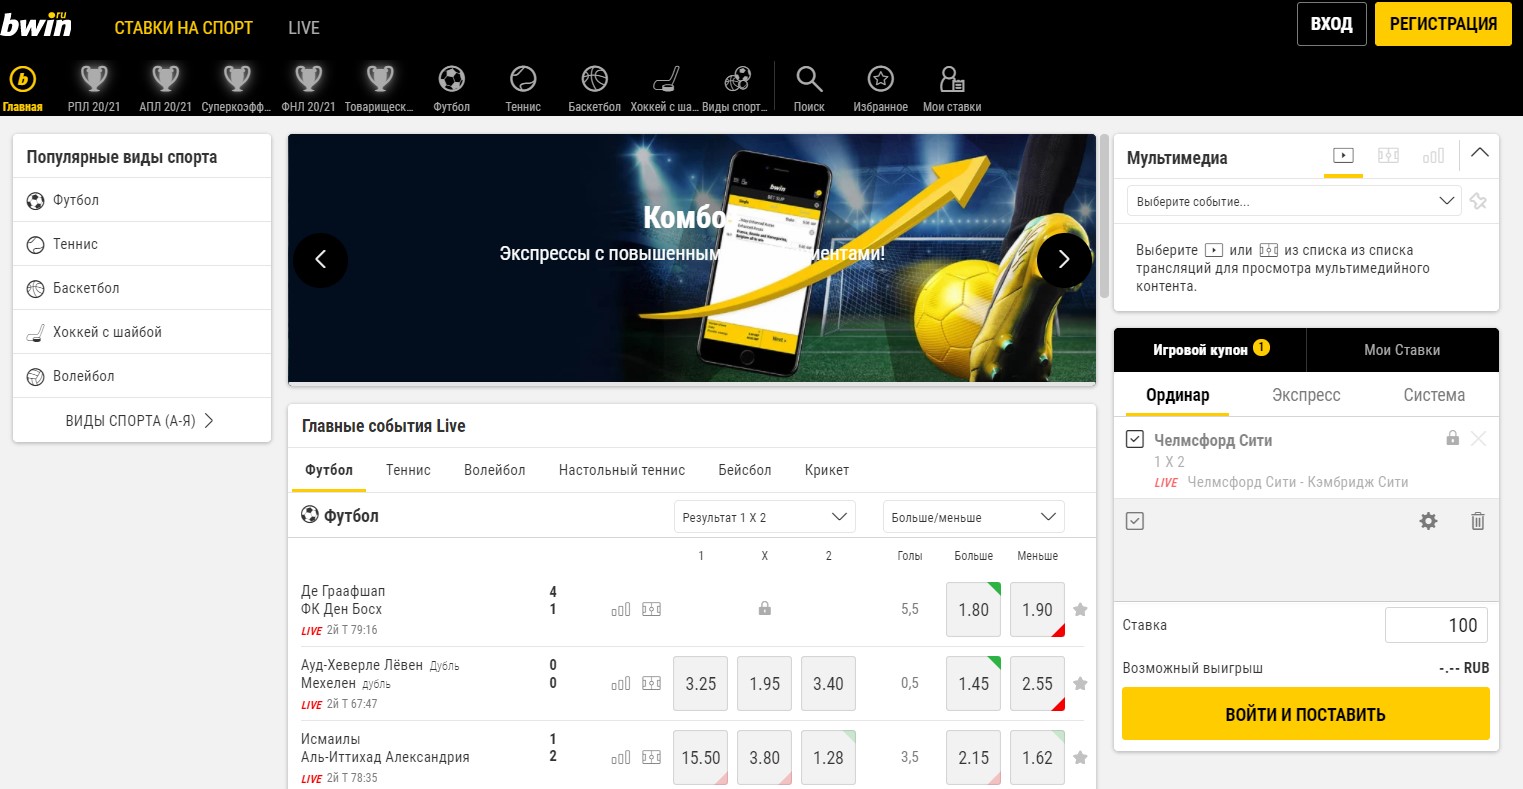The image size is (1523, 789).
Task: Open pitch view icon for Ауд-Хеверле Лёвен match
Action: pyautogui.click(x=652, y=683)
